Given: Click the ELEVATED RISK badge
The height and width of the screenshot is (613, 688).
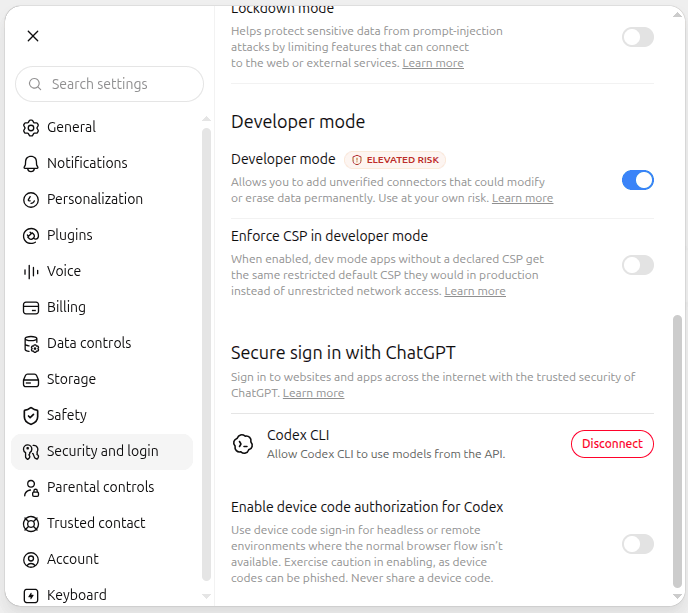Looking at the screenshot, I should (395, 160).
